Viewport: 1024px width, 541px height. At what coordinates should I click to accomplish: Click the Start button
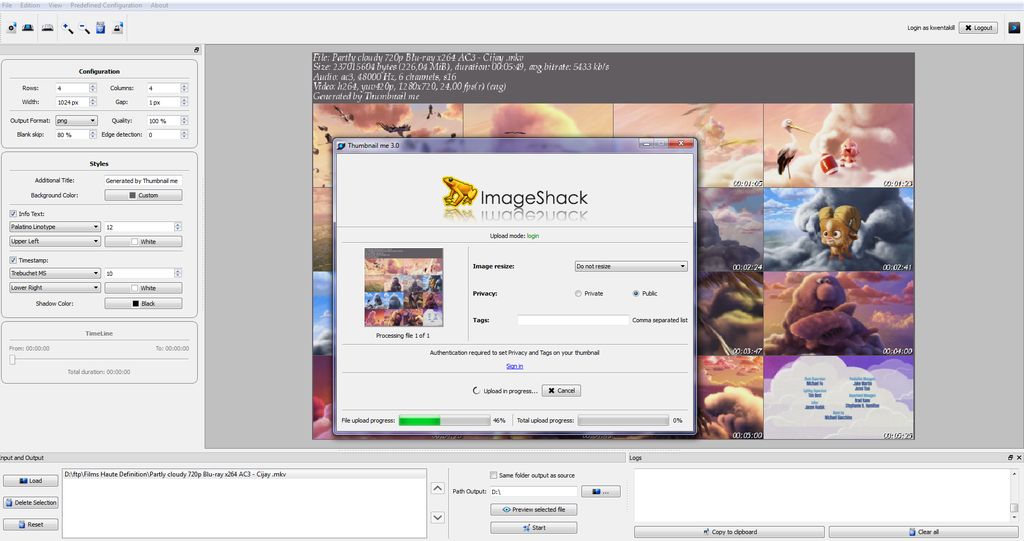tap(534, 527)
